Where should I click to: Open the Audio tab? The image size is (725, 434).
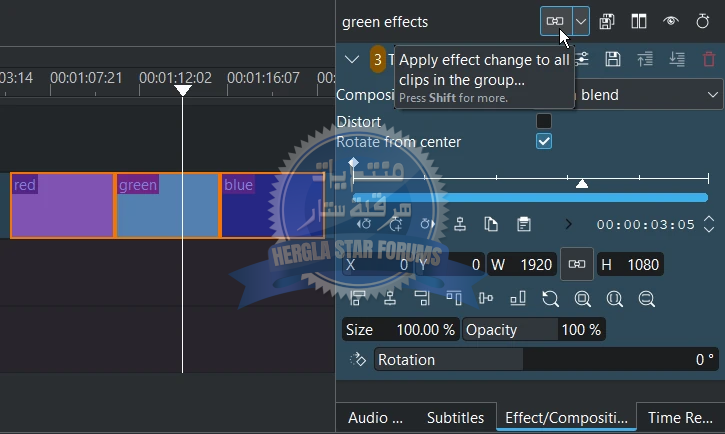coord(375,418)
